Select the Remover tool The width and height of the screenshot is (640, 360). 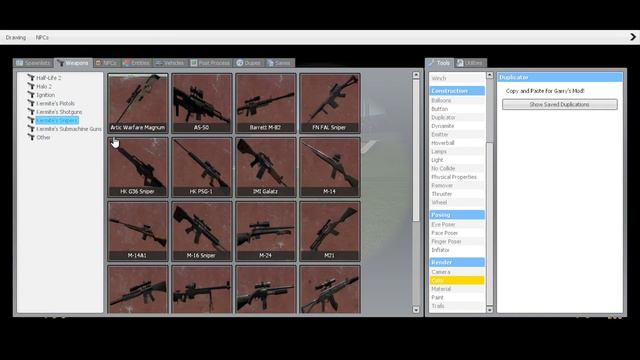[x=457, y=185]
